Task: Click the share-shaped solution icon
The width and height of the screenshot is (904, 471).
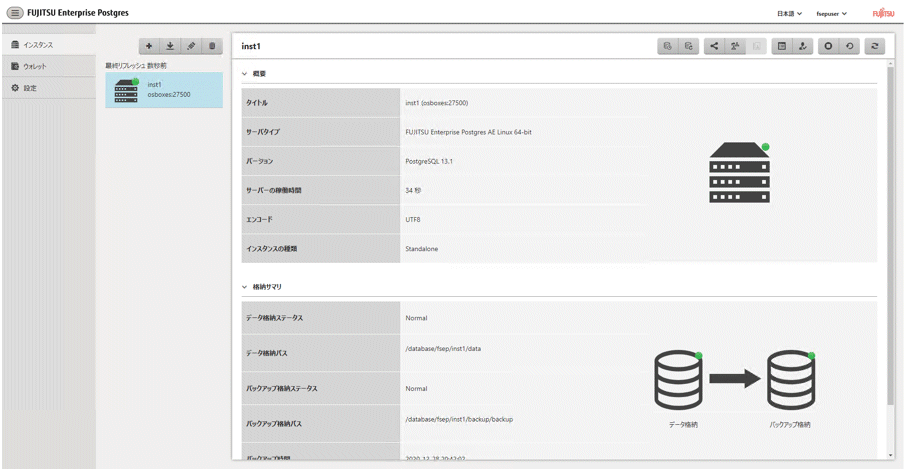Action: tap(714, 46)
